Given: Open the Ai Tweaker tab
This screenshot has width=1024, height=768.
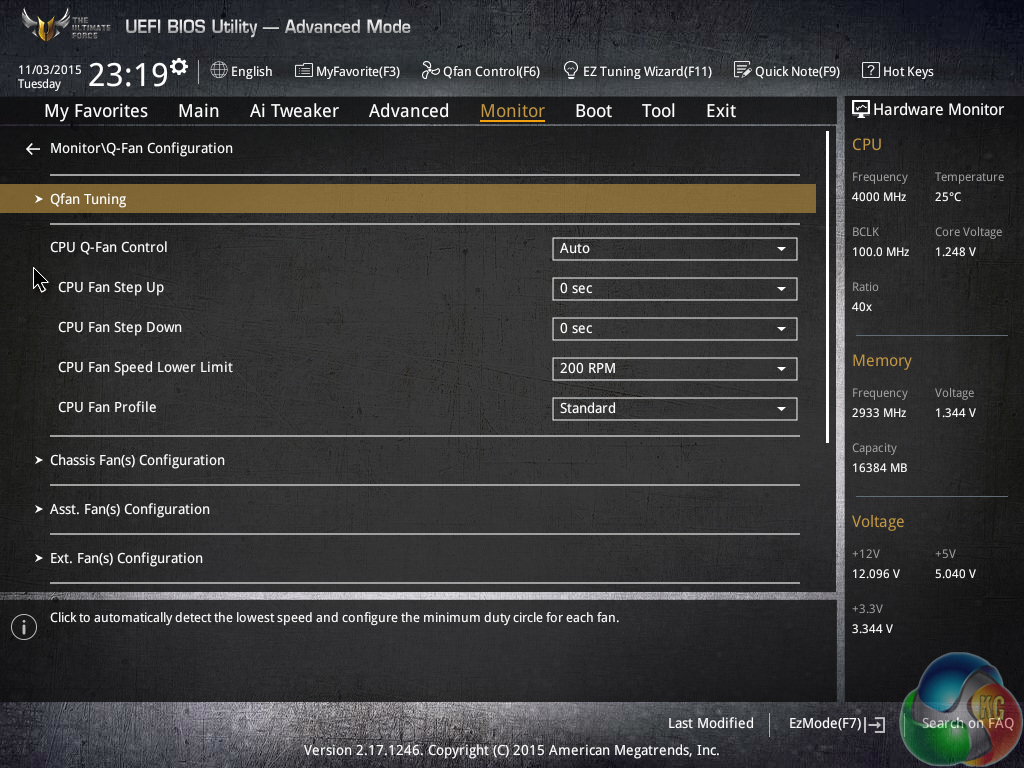Looking at the screenshot, I should pos(294,111).
